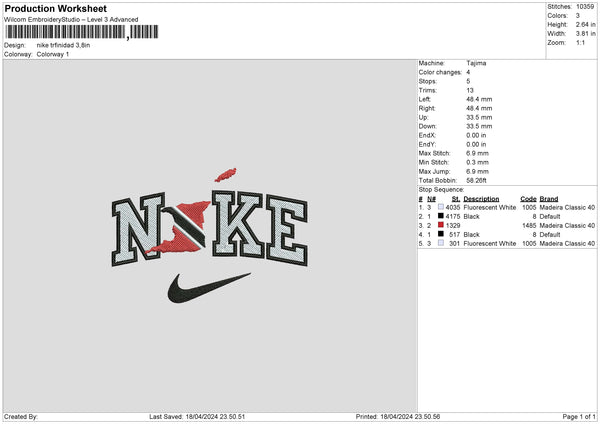Image resolution: width=600 pixels, height=424 pixels.
Task: Click 'Fluorescent White' with 301 stitches
Action: [x=489, y=243]
